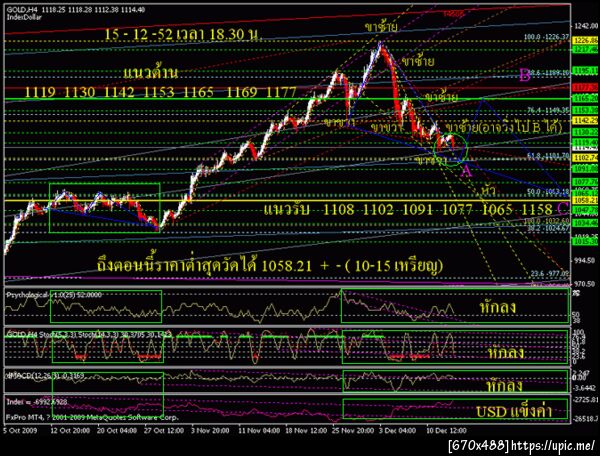The width and height of the screenshot is (600, 456).
Task: Click the 1242.00 price axis value
Action: 585,26
